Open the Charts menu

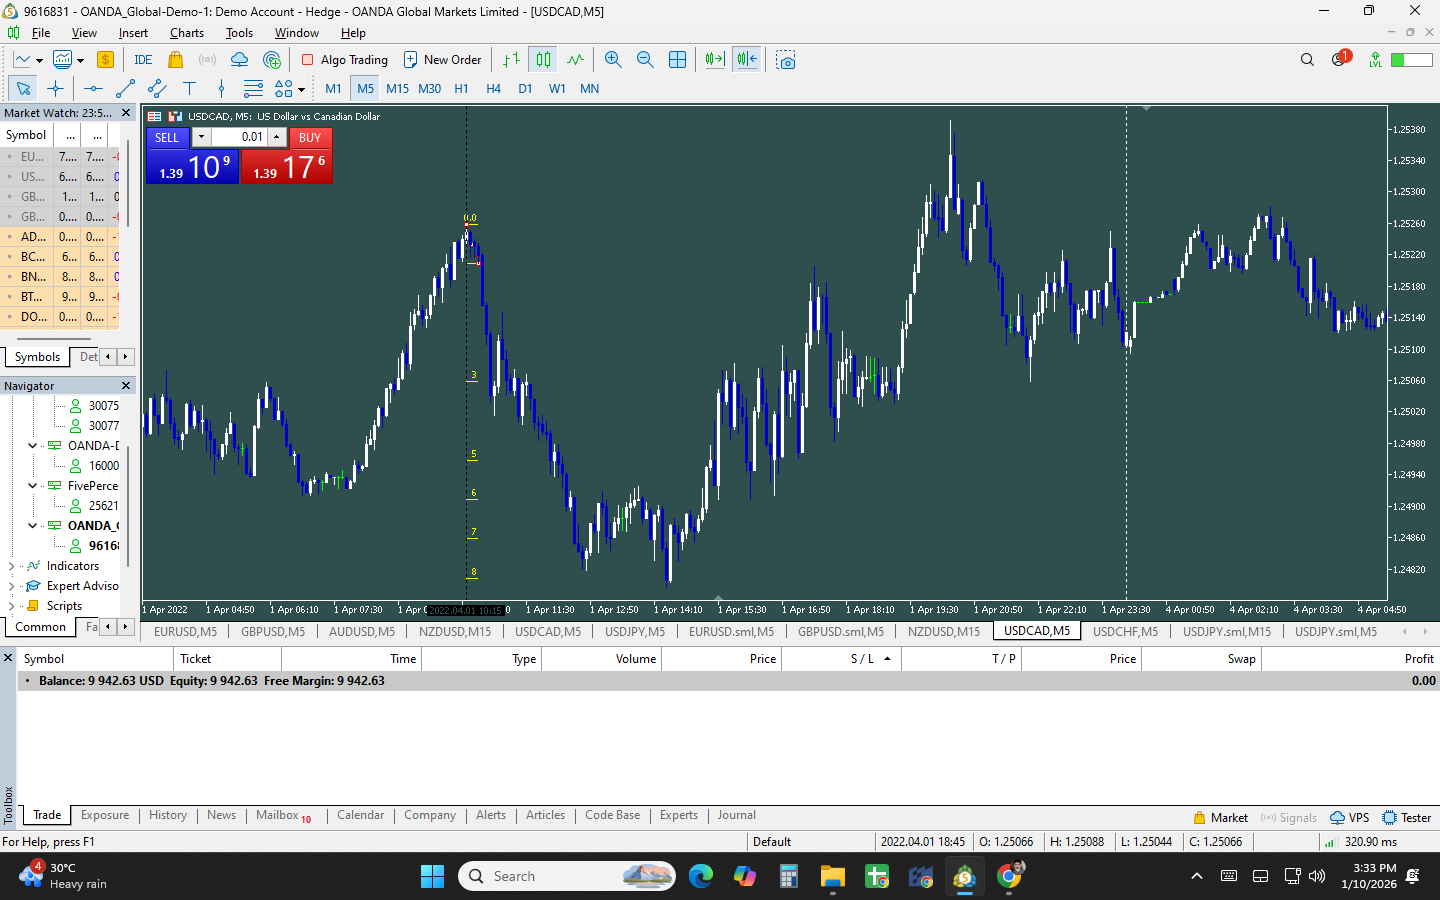tap(186, 33)
